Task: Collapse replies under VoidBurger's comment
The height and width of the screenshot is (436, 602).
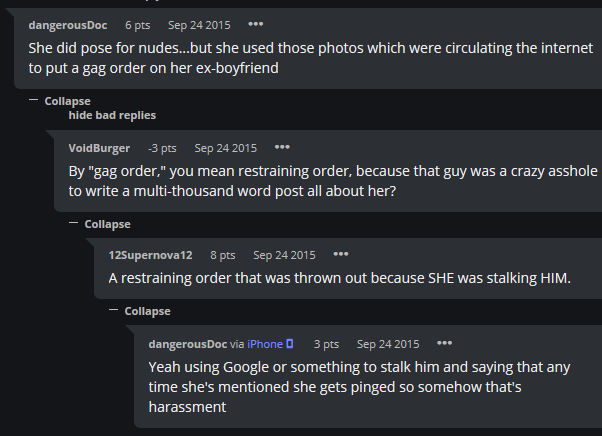Action: pos(100,224)
